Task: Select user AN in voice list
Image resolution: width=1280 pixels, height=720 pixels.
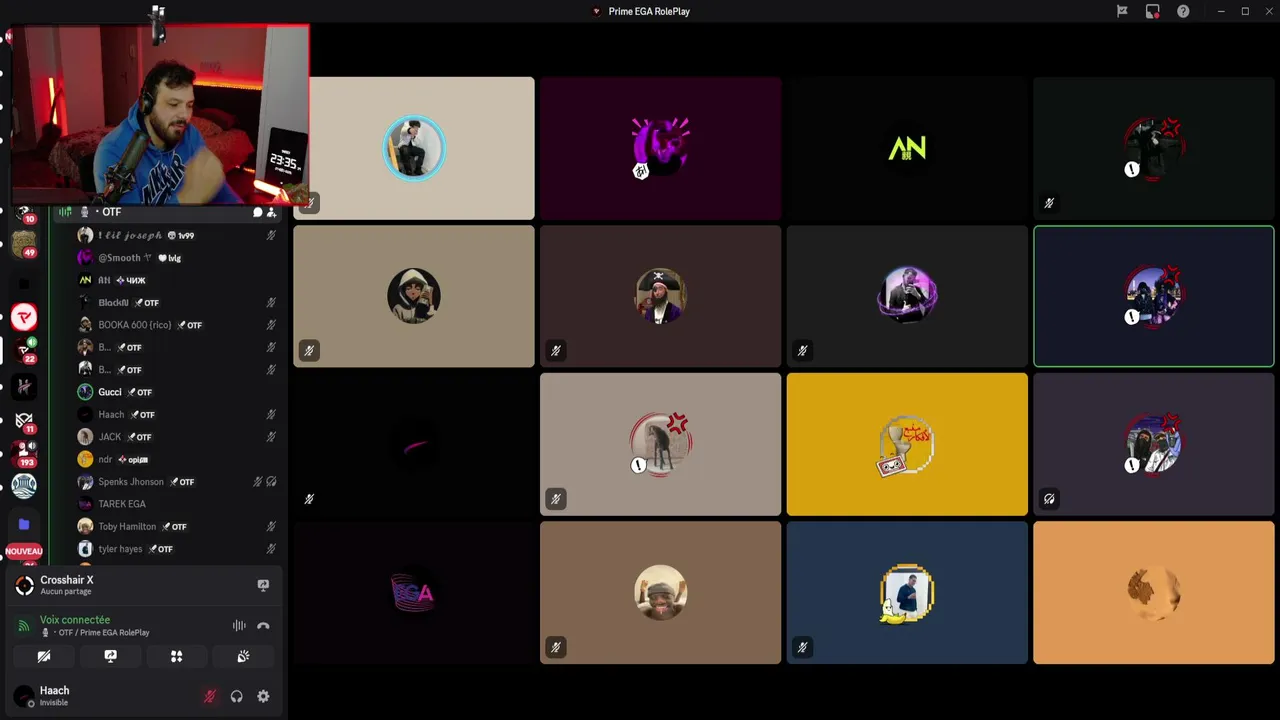Action: [175, 280]
